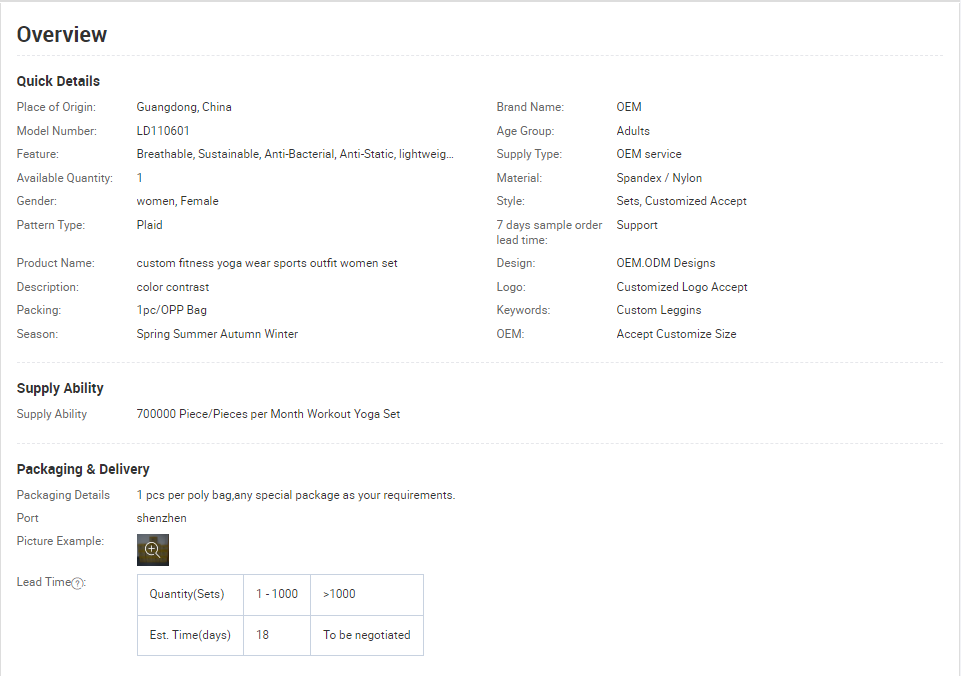
Task: Select the 'Est. Time(days)' table cell
Action: coord(190,636)
